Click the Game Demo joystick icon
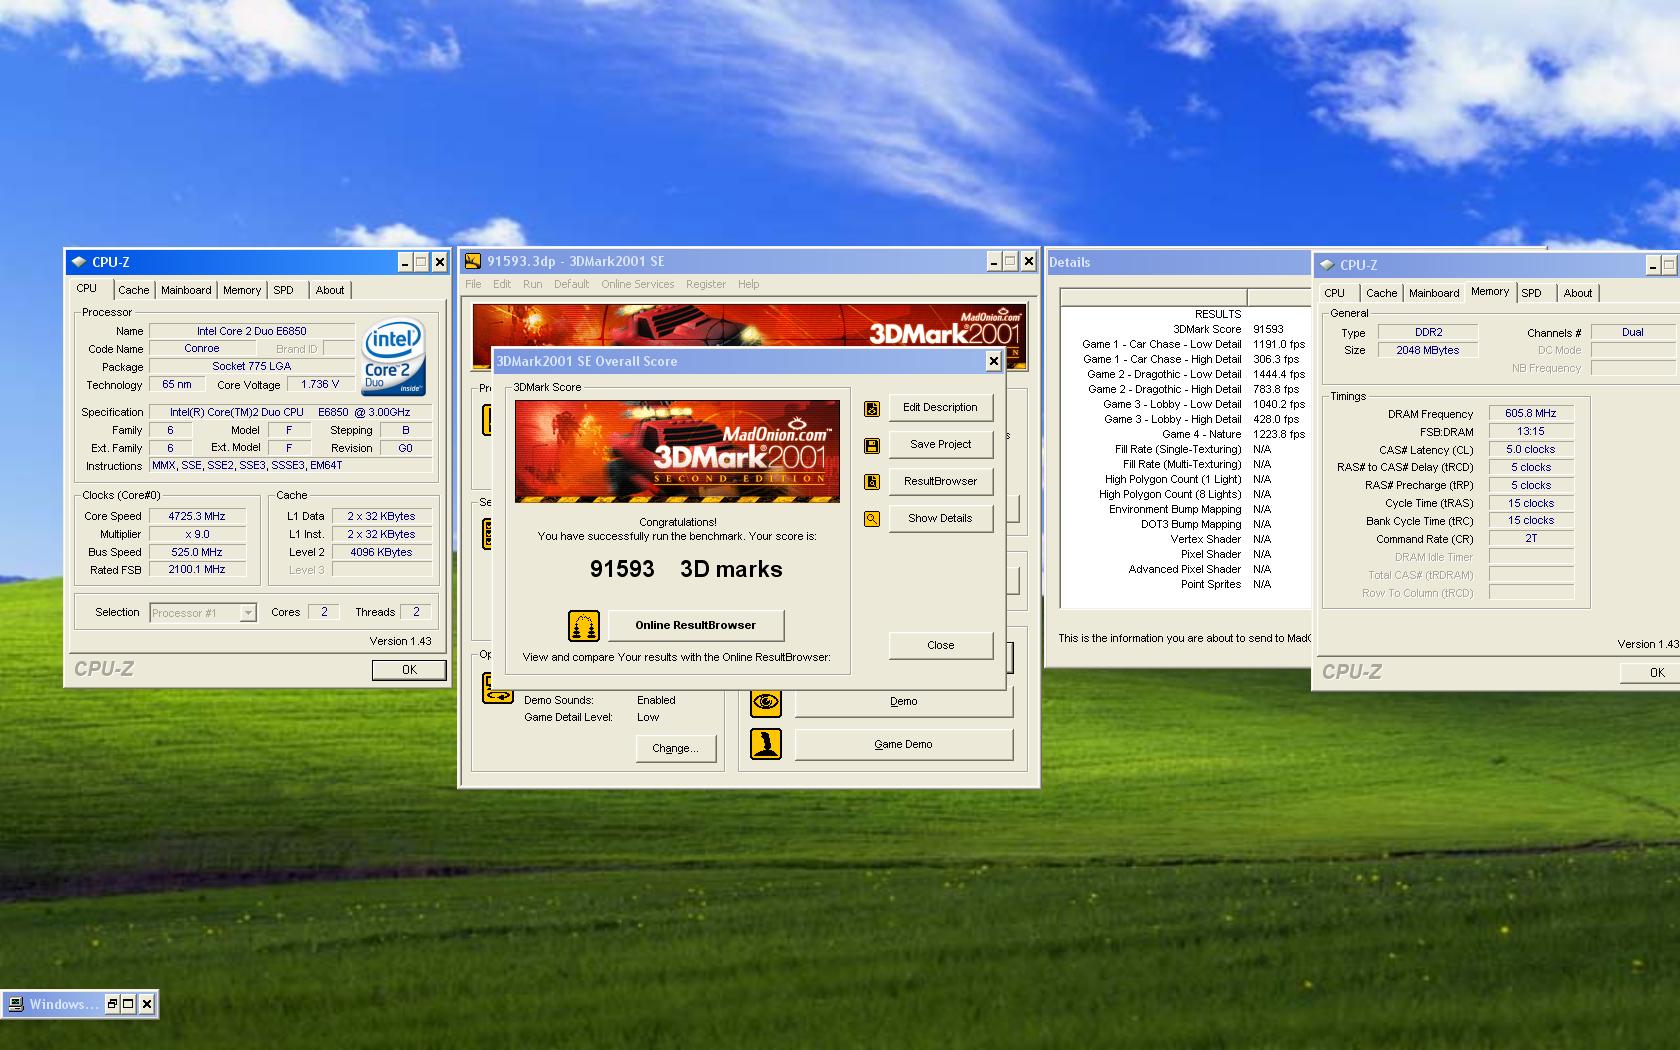This screenshot has height=1050, width=1680. [x=766, y=744]
